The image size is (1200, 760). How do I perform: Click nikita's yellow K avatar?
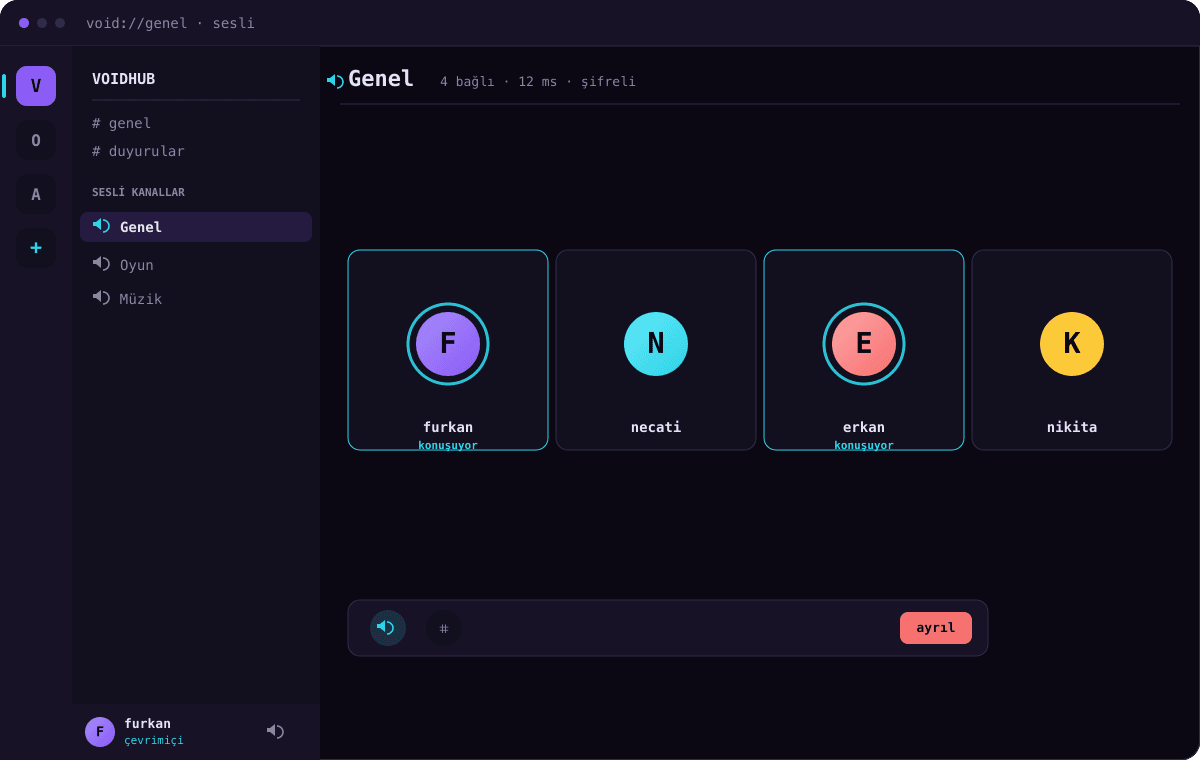point(1072,344)
